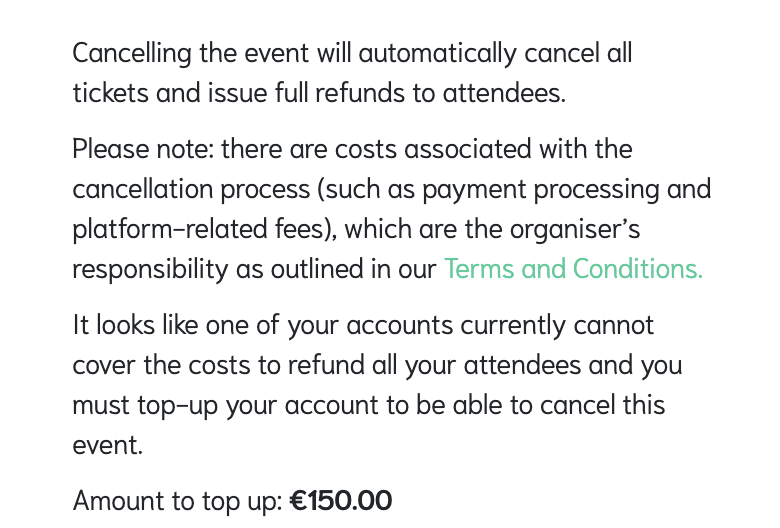Click the 'costs associated with the' phrase
This screenshot has width=780, height=528.
[x=484, y=149]
